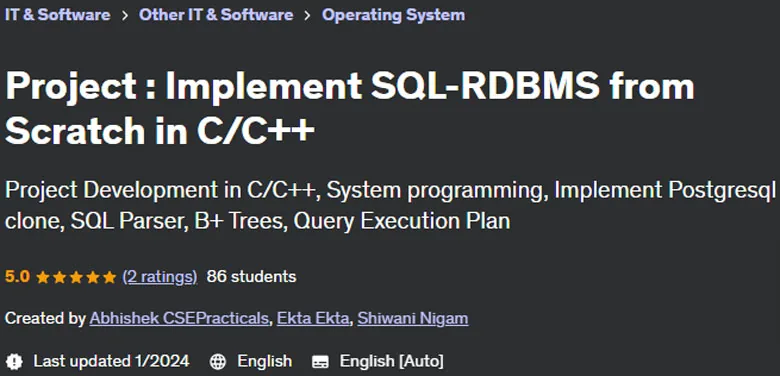Click the course title heading
This screenshot has height=376, width=780.
click(349, 108)
